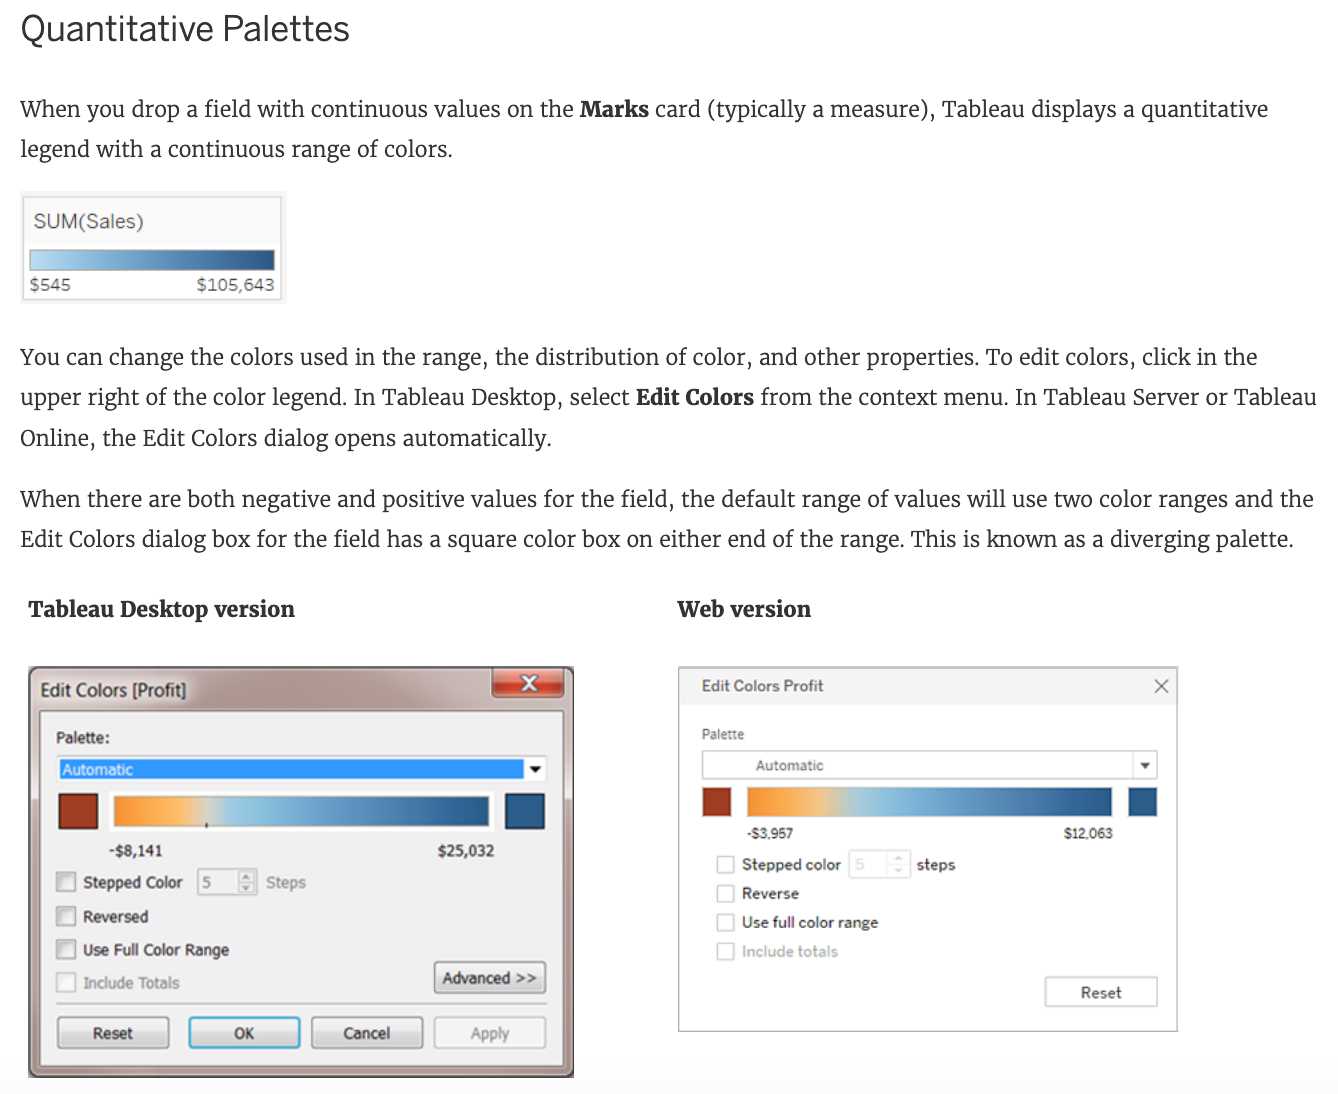Toggle Use Full Color Range in desktop dialog
Viewport: 1338px width, 1094px height.
pyautogui.click(x=67, y=949)
